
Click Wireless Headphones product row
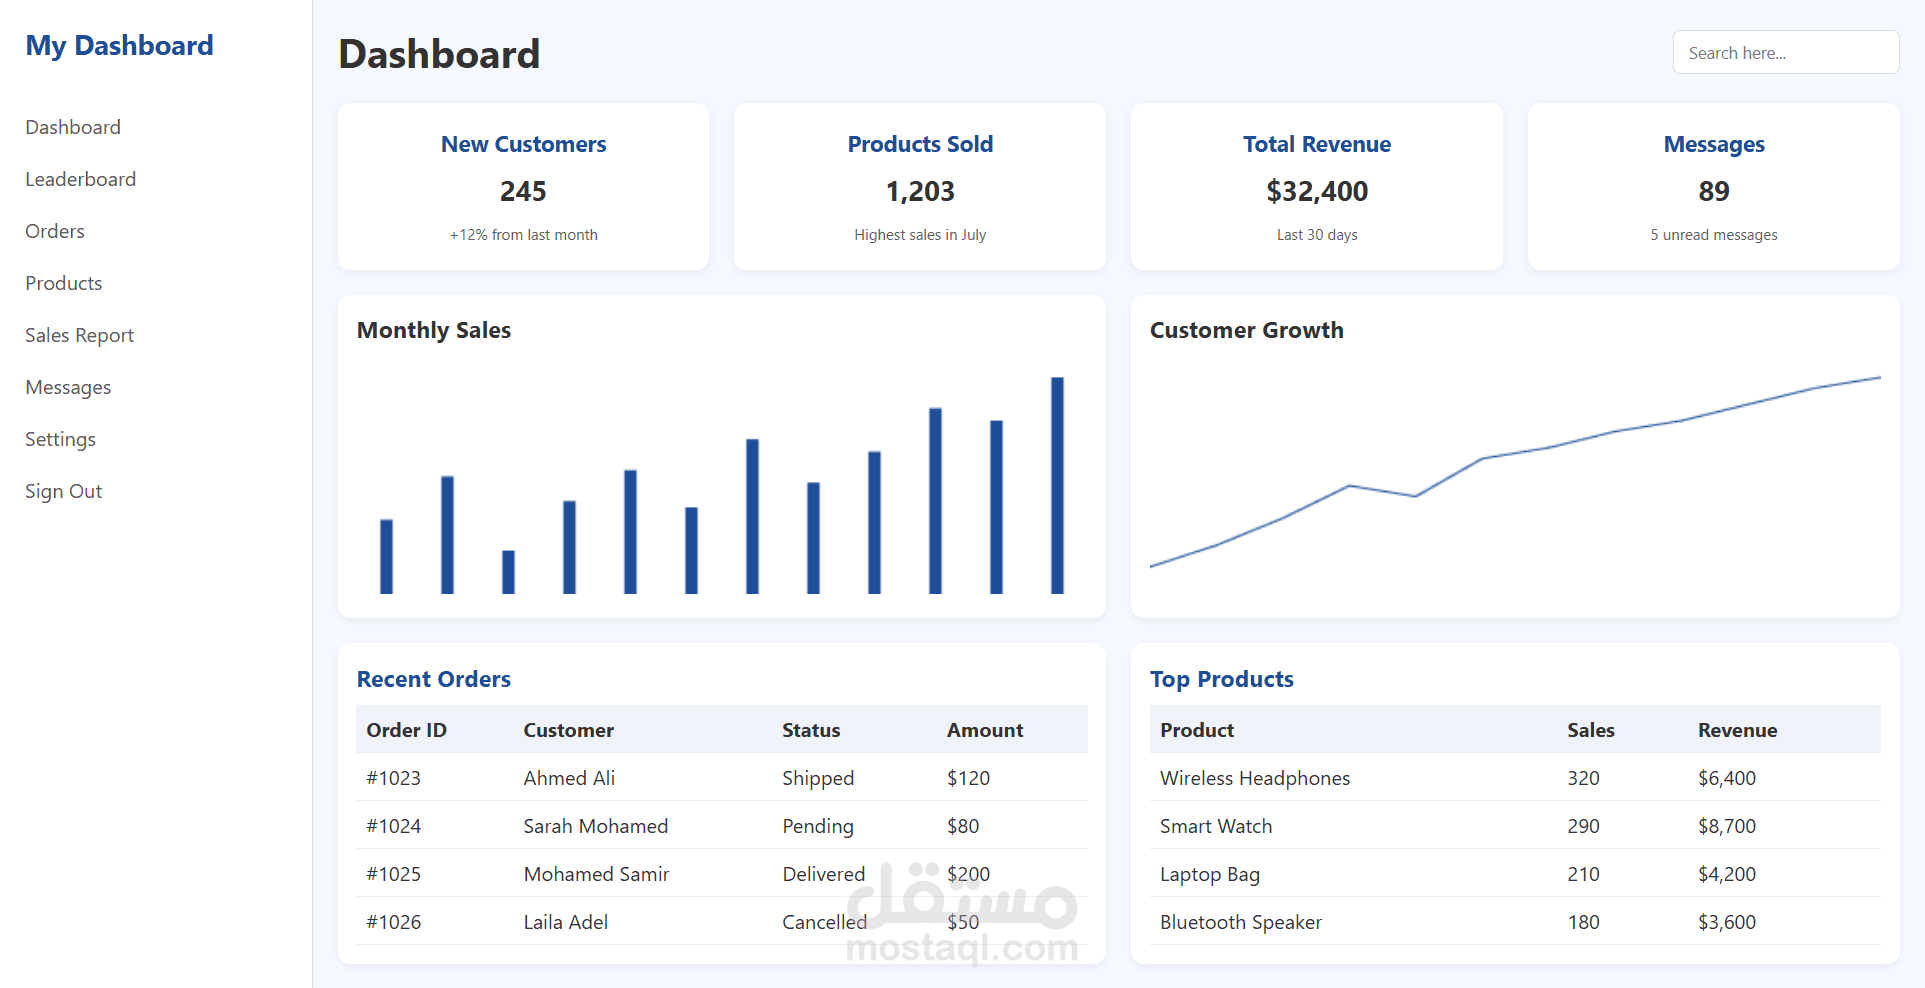[x=1515, y=778]
